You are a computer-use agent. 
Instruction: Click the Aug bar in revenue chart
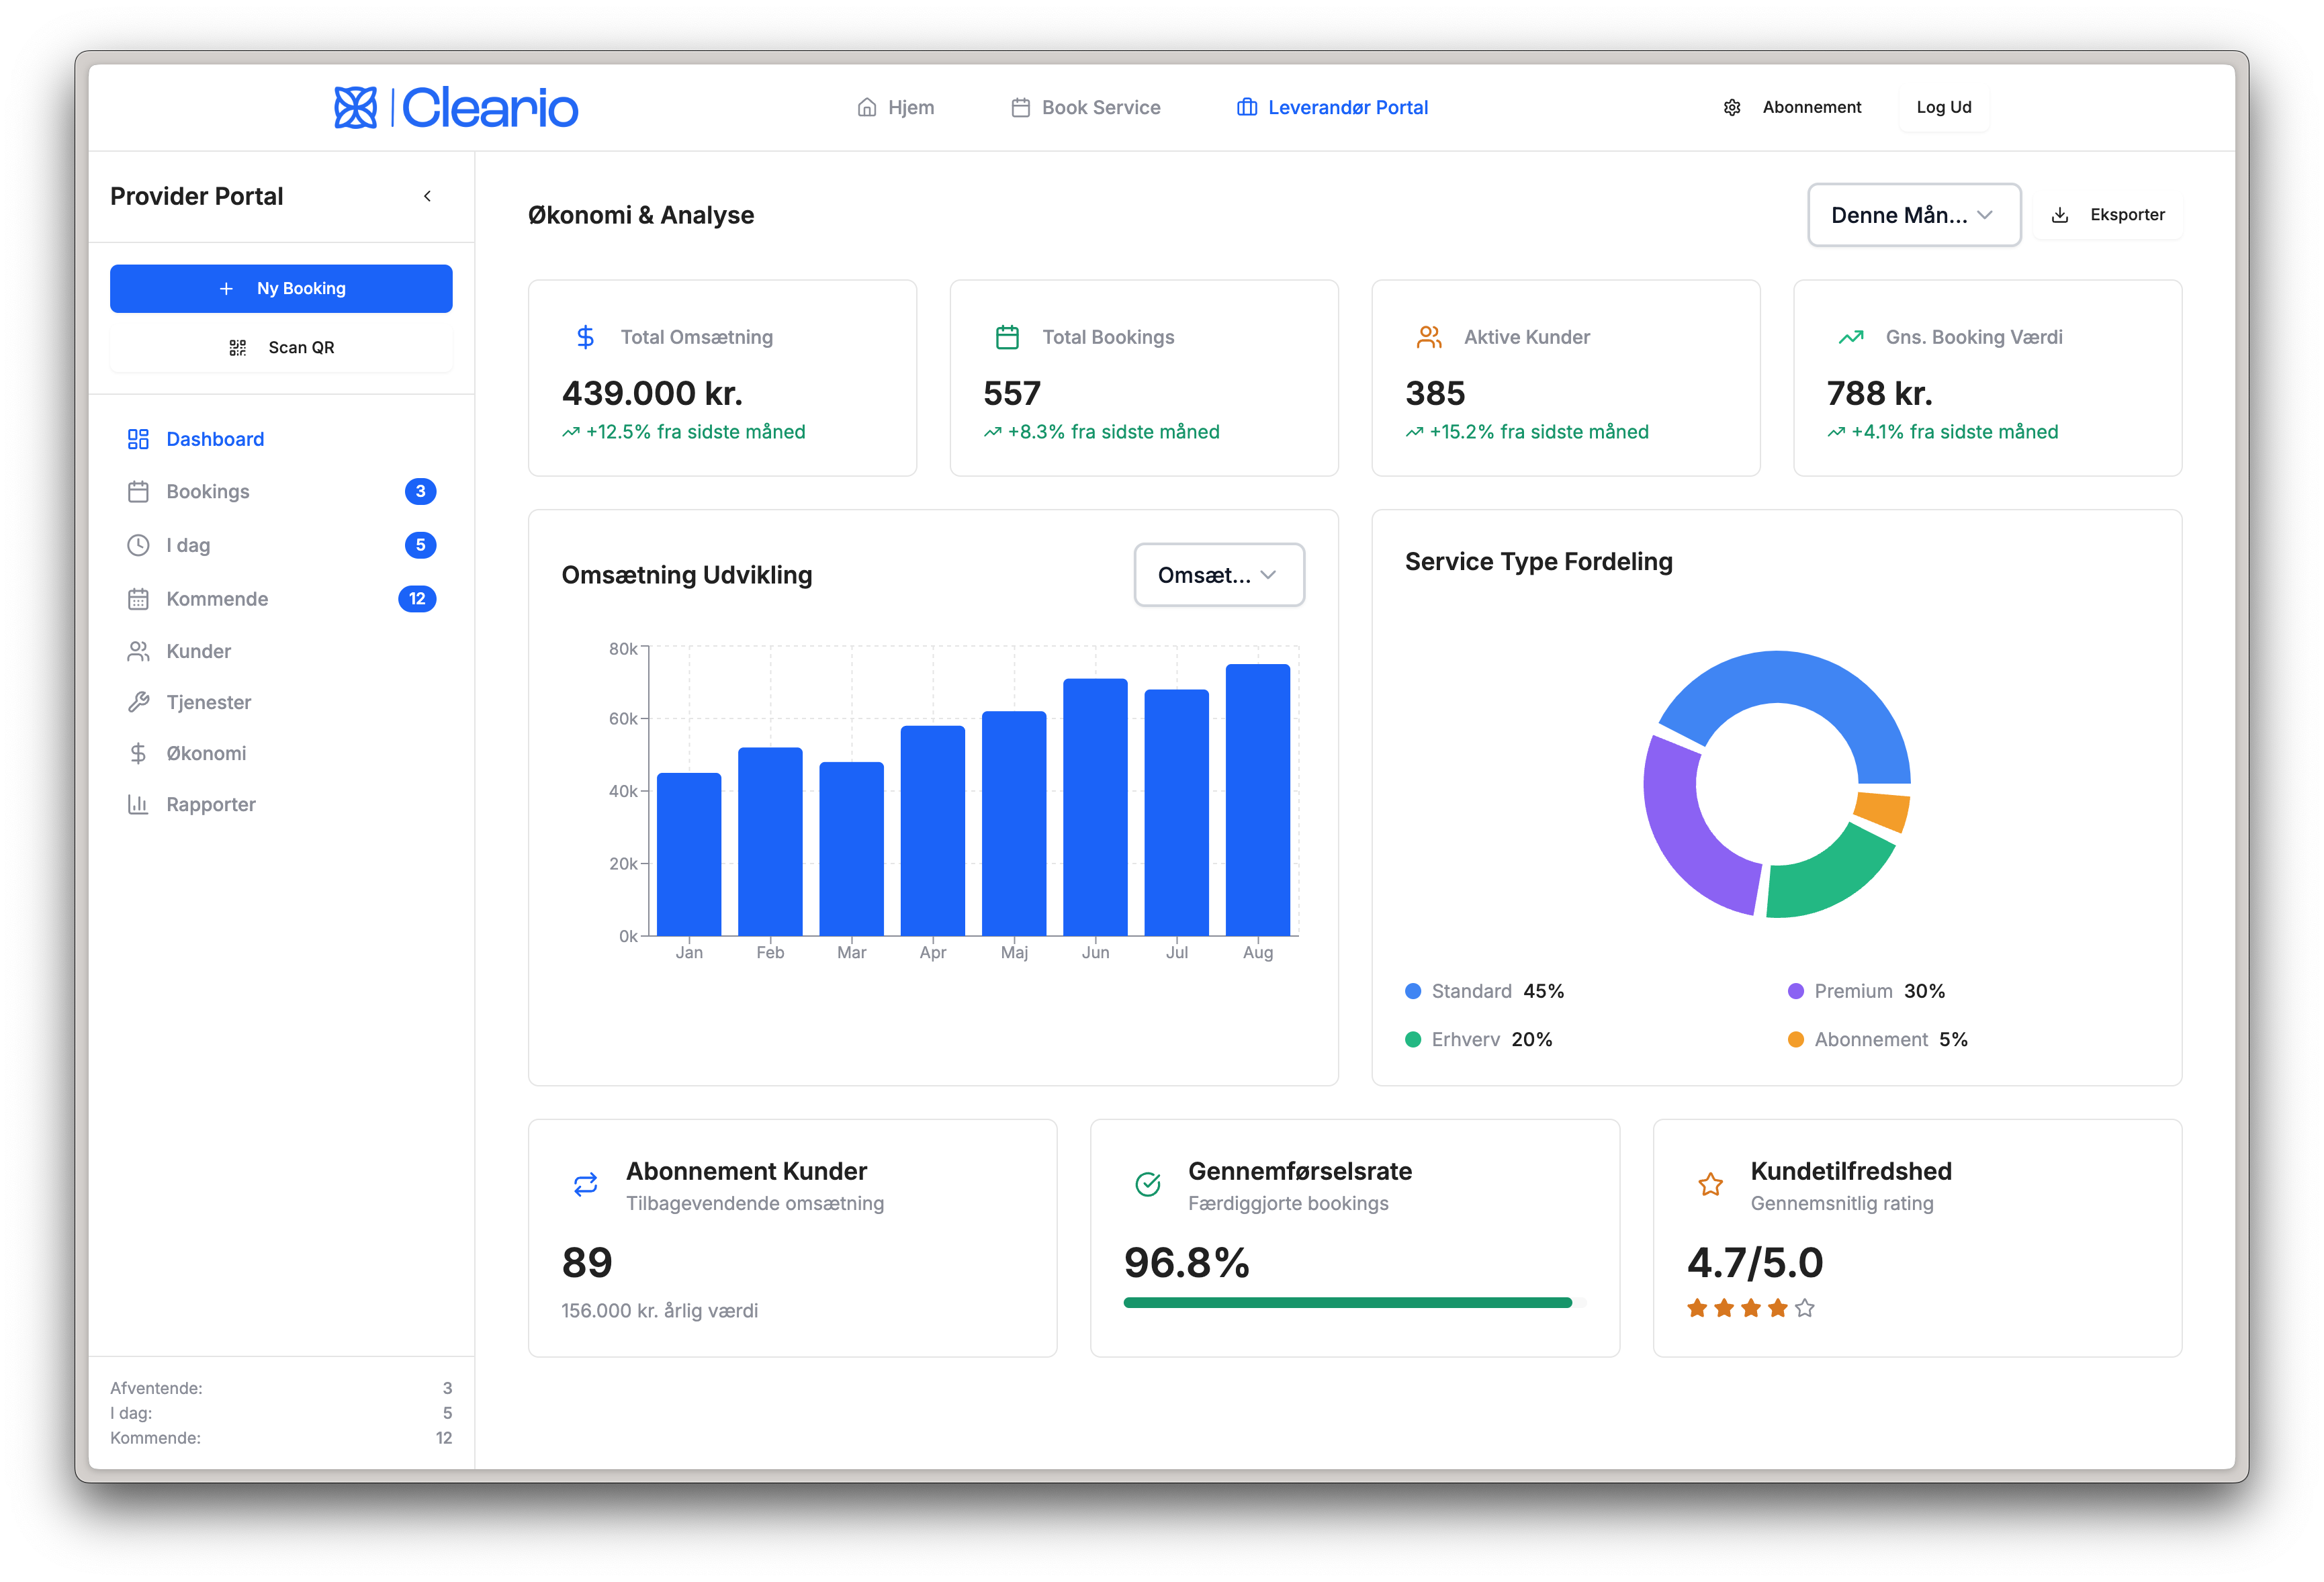(1257, 800)
